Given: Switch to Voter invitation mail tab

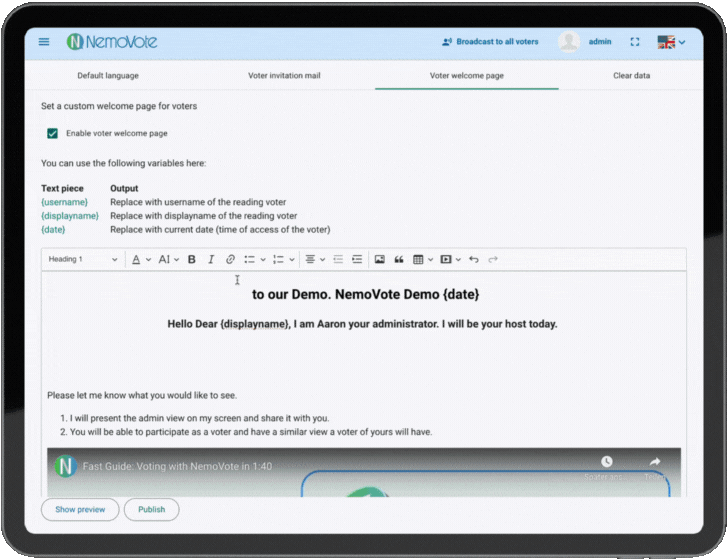Looking at the screenshot, I should point(286,75).
